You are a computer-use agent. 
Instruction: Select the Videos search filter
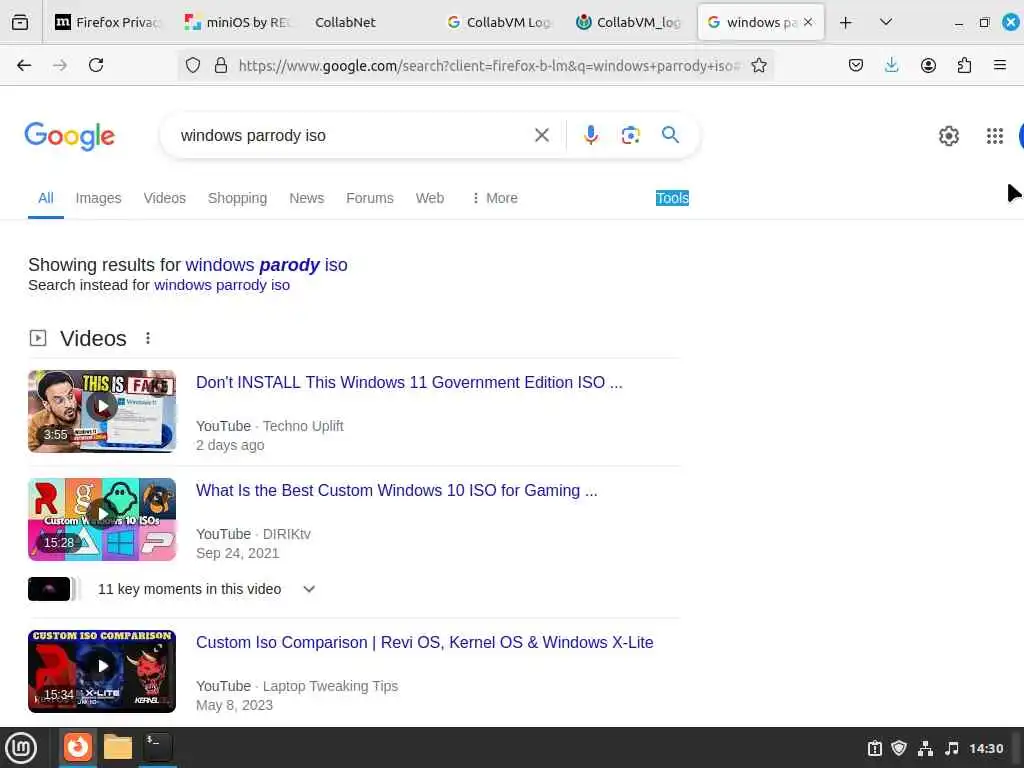[165, 198]
